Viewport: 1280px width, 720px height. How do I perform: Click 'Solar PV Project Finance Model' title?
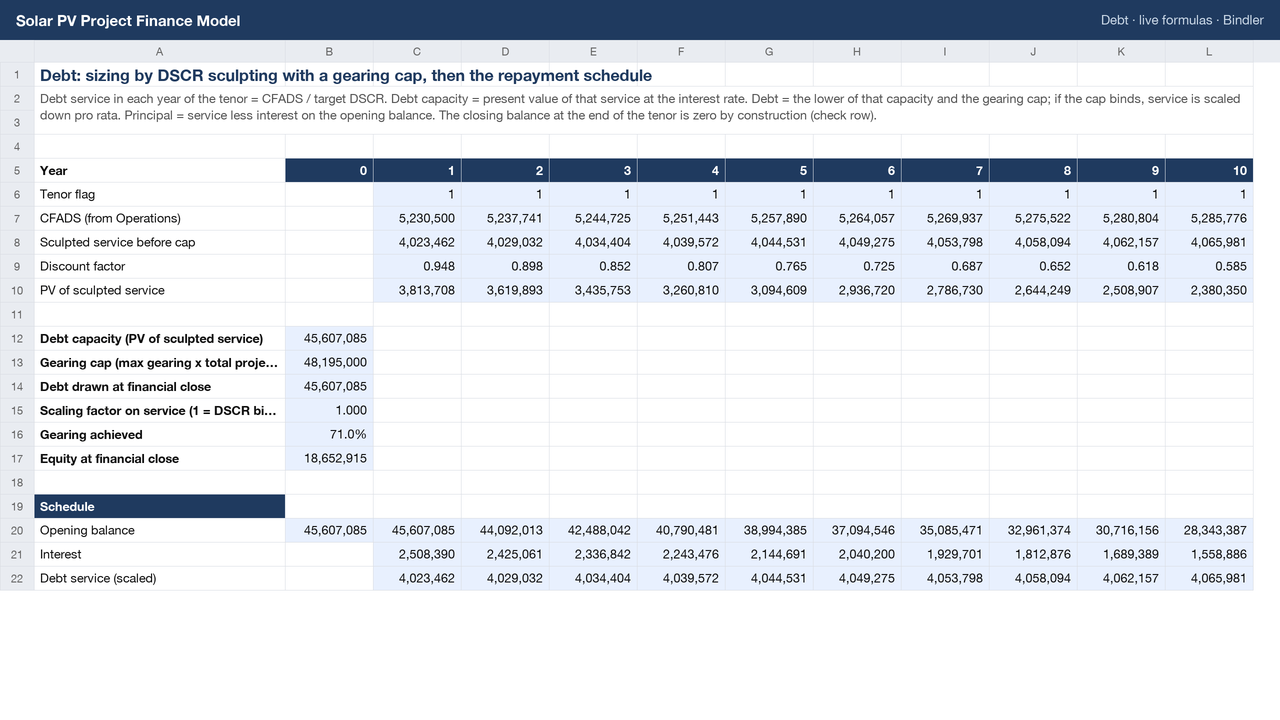pyautogui.click(x=128, y=20)
